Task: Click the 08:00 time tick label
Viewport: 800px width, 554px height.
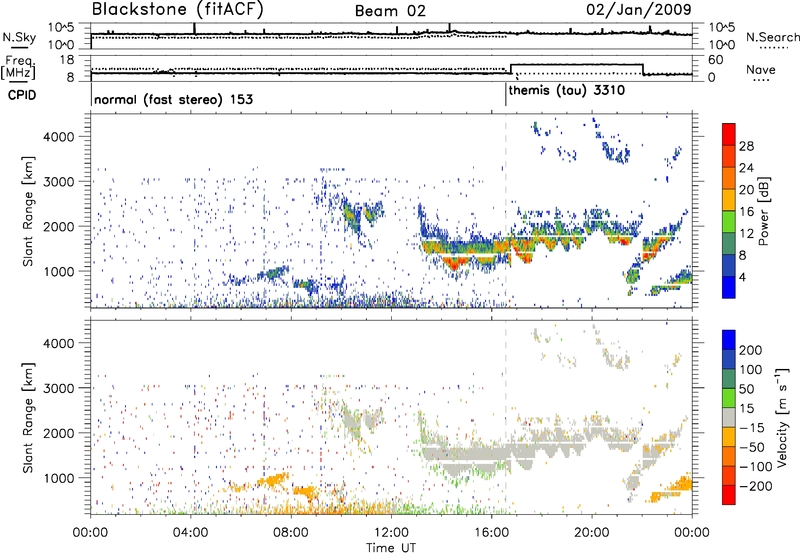Action: click(x=291, y=533)
